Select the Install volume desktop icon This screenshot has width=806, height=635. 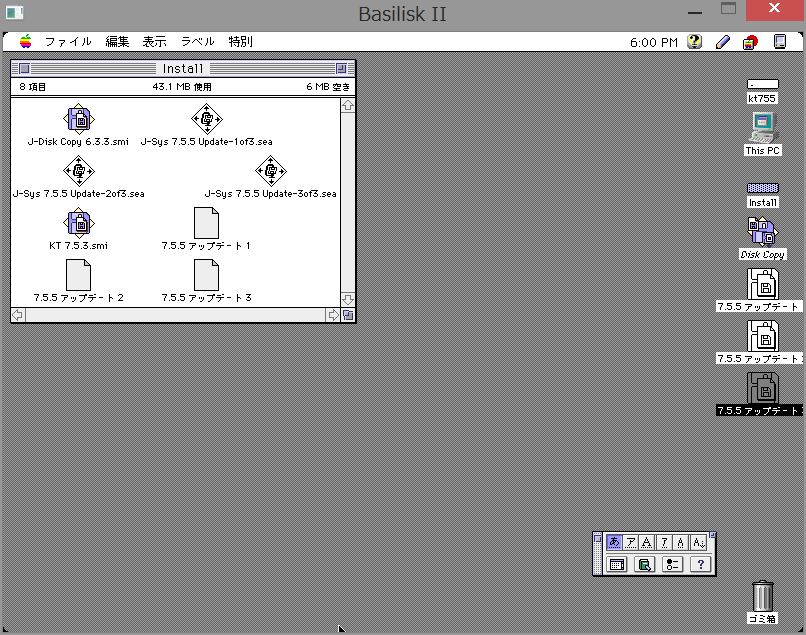tap(762, 188)
